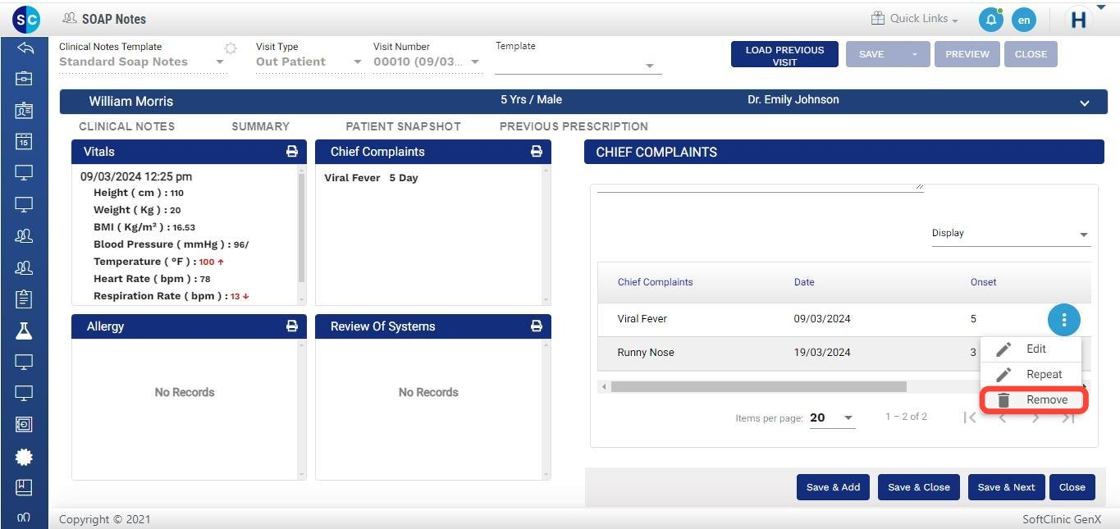Switch to the Patient Snapshot tab
The image size is (1120, 529).
pos(403,127)
